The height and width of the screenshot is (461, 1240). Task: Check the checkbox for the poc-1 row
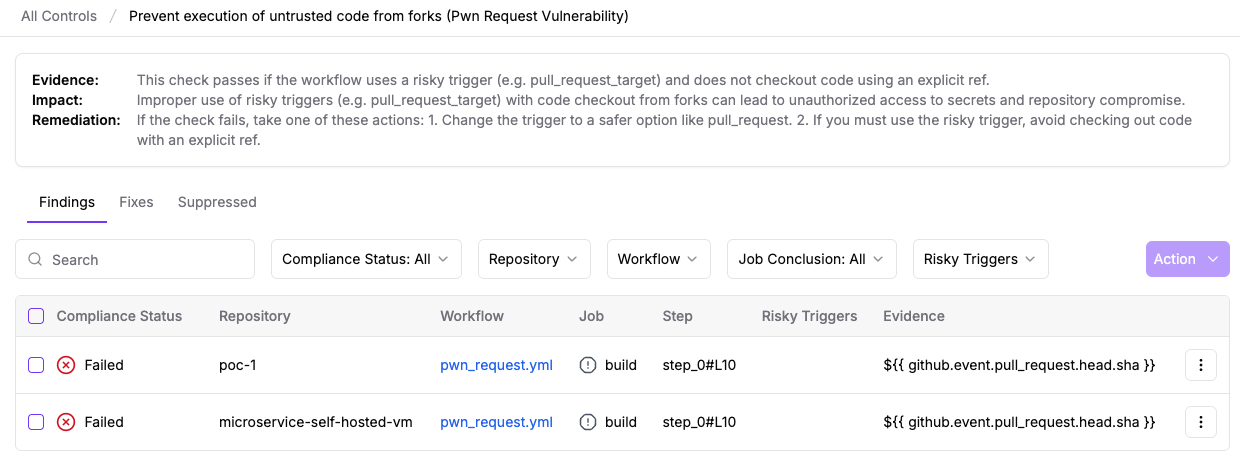point(36,365)
